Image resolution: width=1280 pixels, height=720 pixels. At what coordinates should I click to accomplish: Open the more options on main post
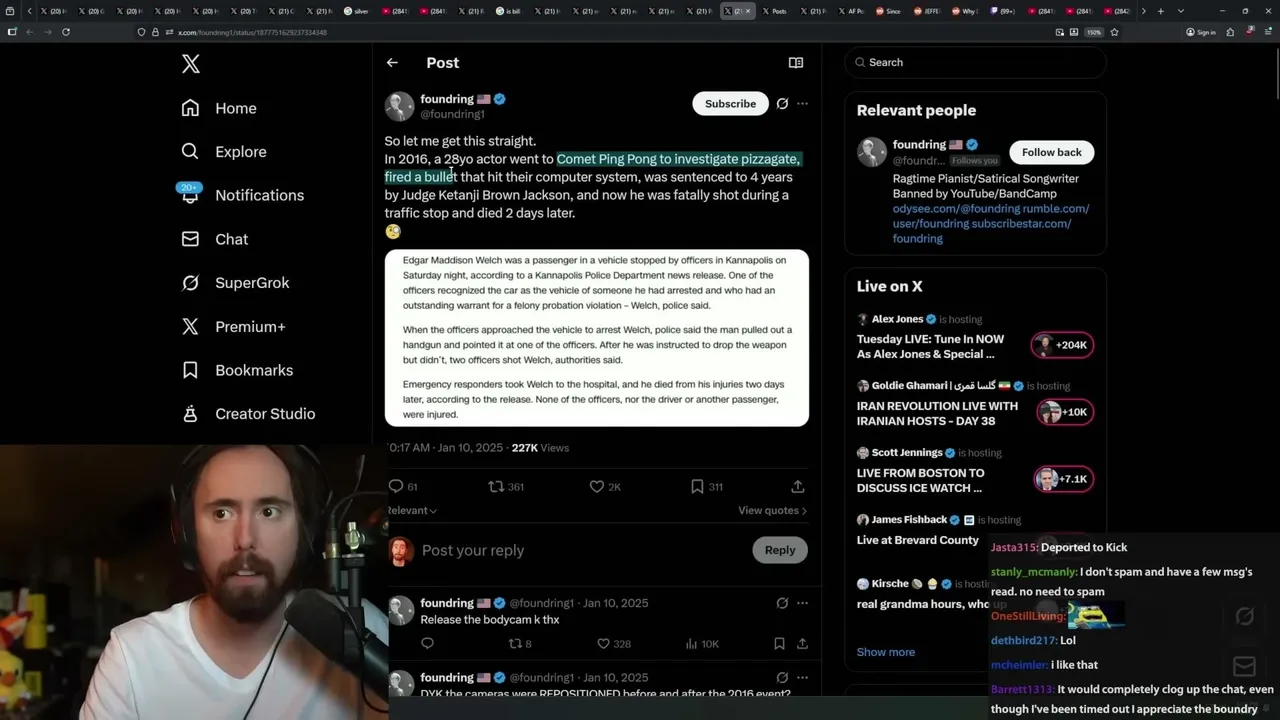point(802,103)
